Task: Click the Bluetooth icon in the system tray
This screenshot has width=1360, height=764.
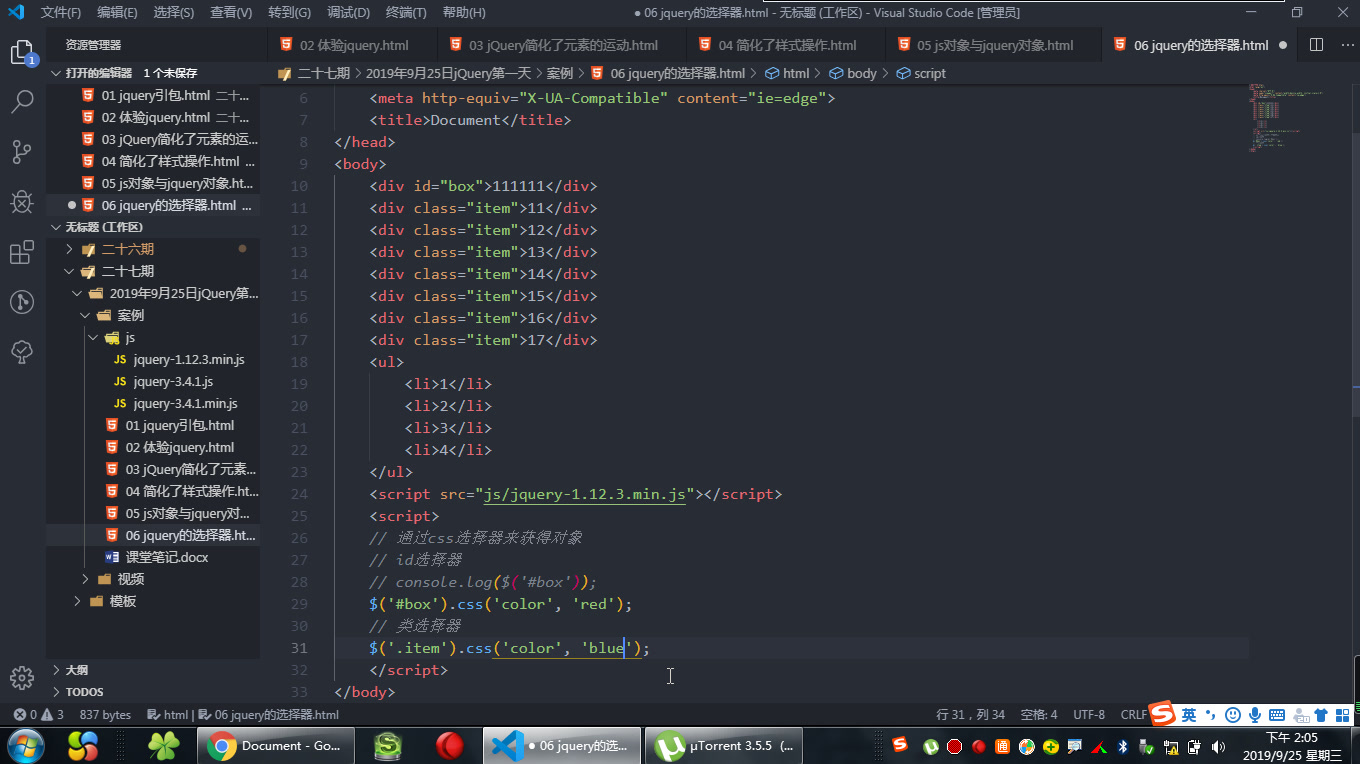Action: 1122,747
